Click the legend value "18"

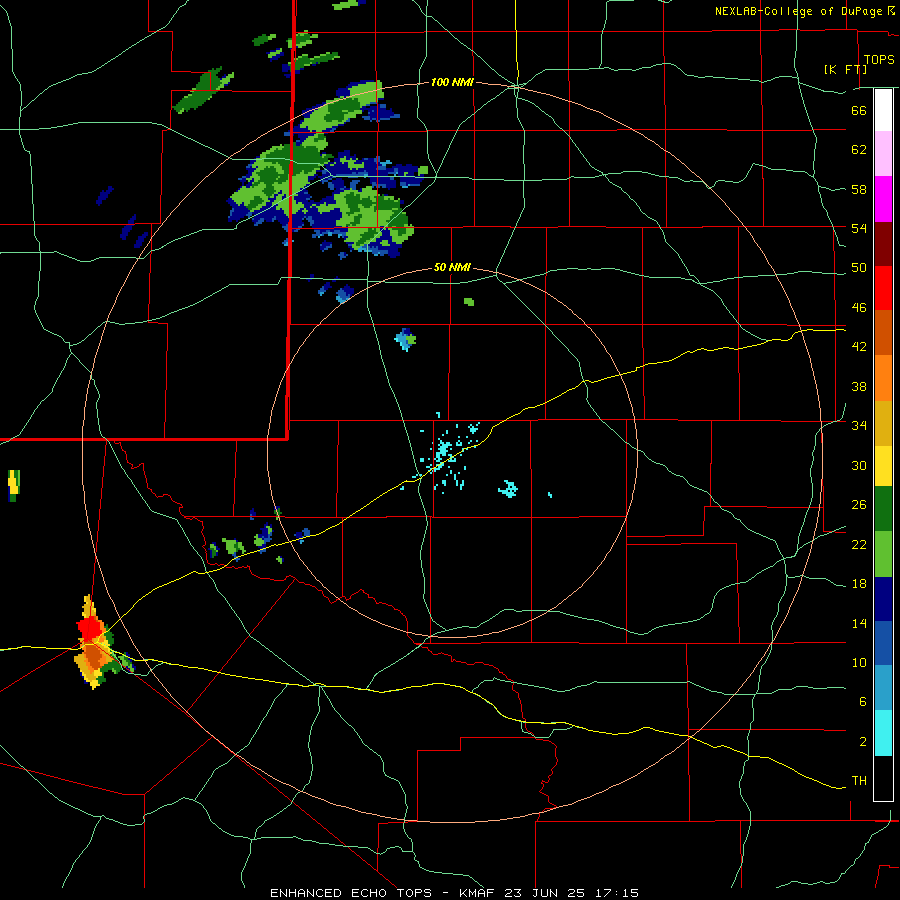(x=859, y=584)
